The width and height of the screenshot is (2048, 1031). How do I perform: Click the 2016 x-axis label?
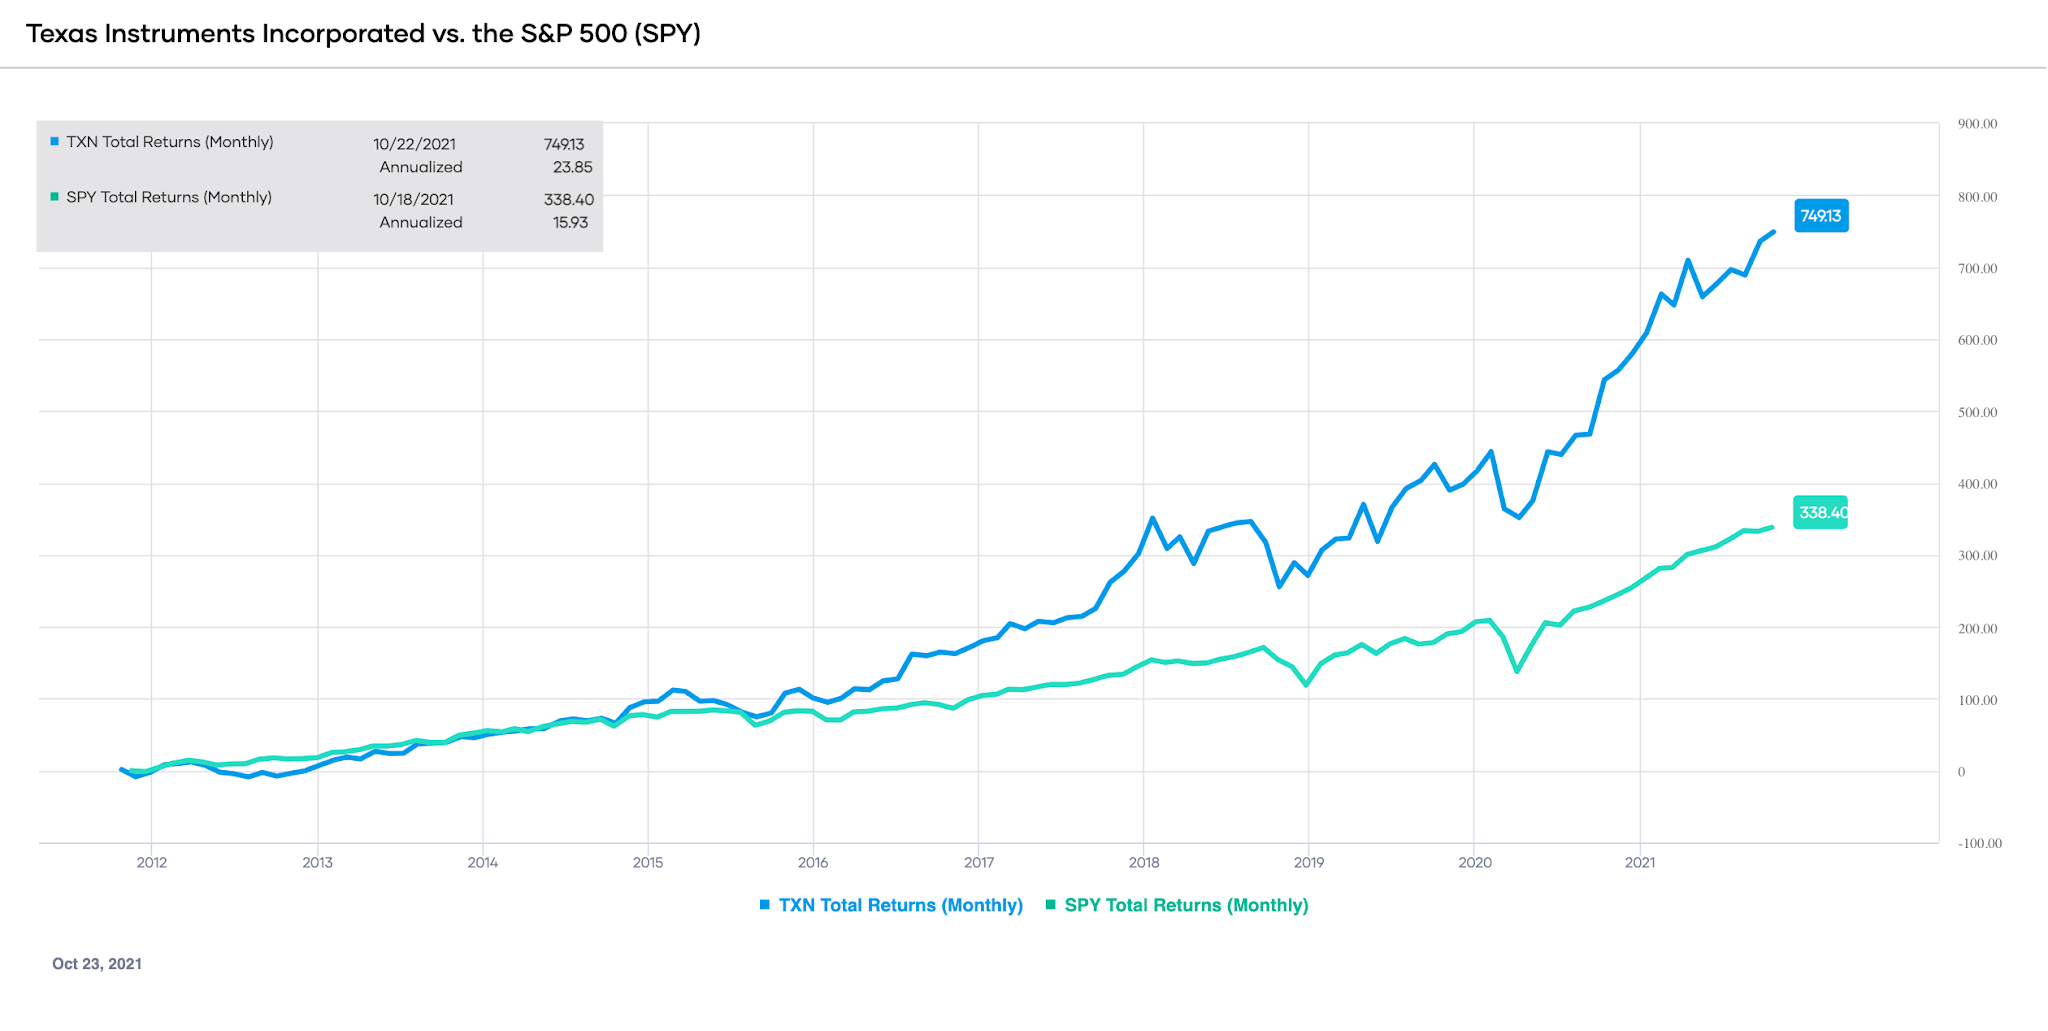(x=813, y=862)
